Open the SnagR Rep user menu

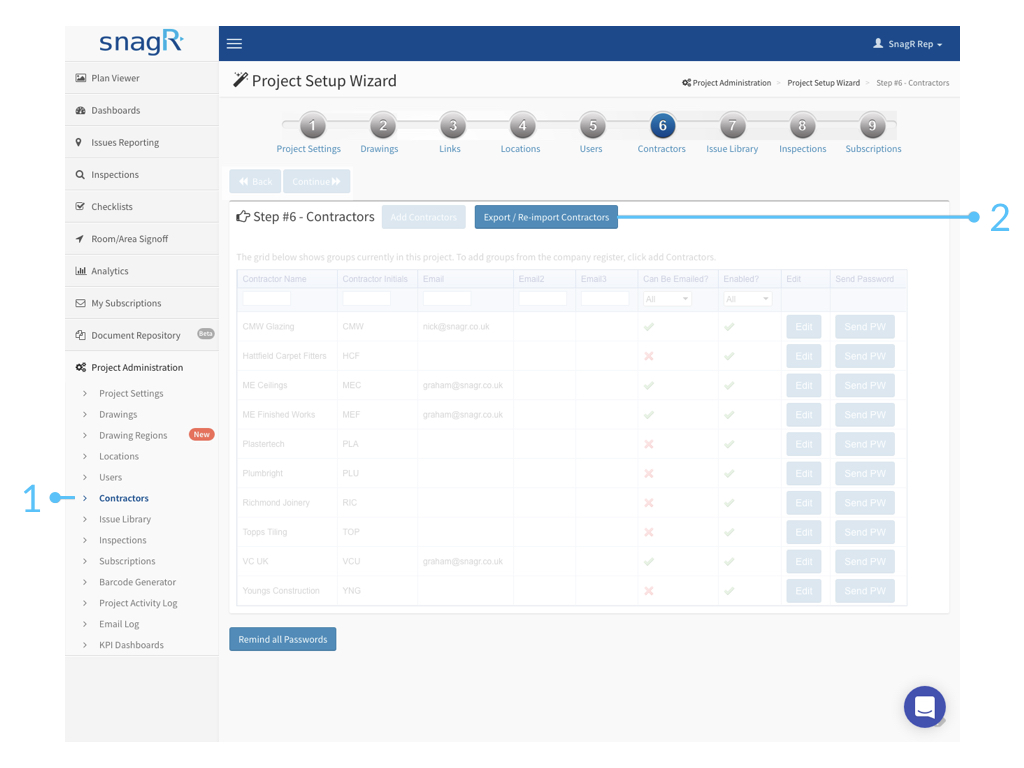pos(907,44)
